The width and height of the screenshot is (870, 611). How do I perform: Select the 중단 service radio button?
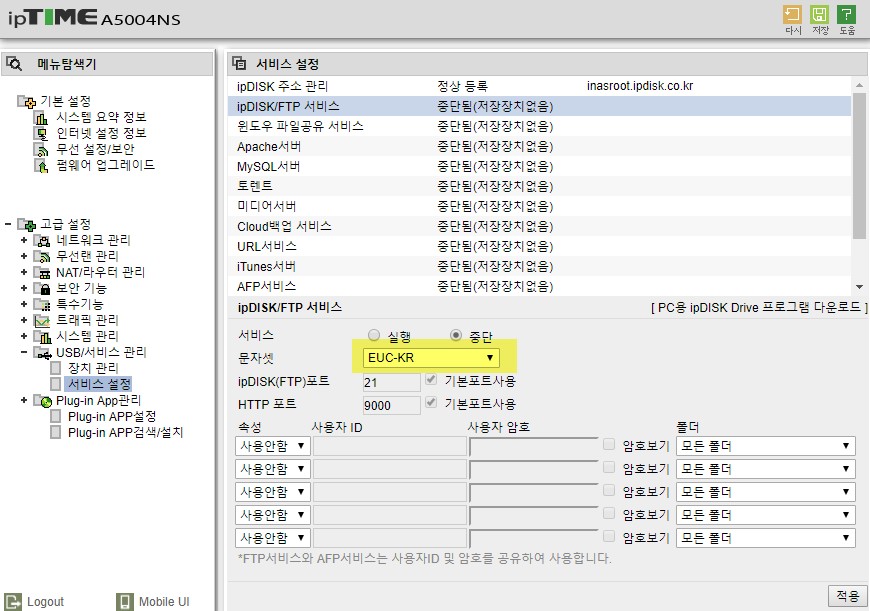pos(456,335)
